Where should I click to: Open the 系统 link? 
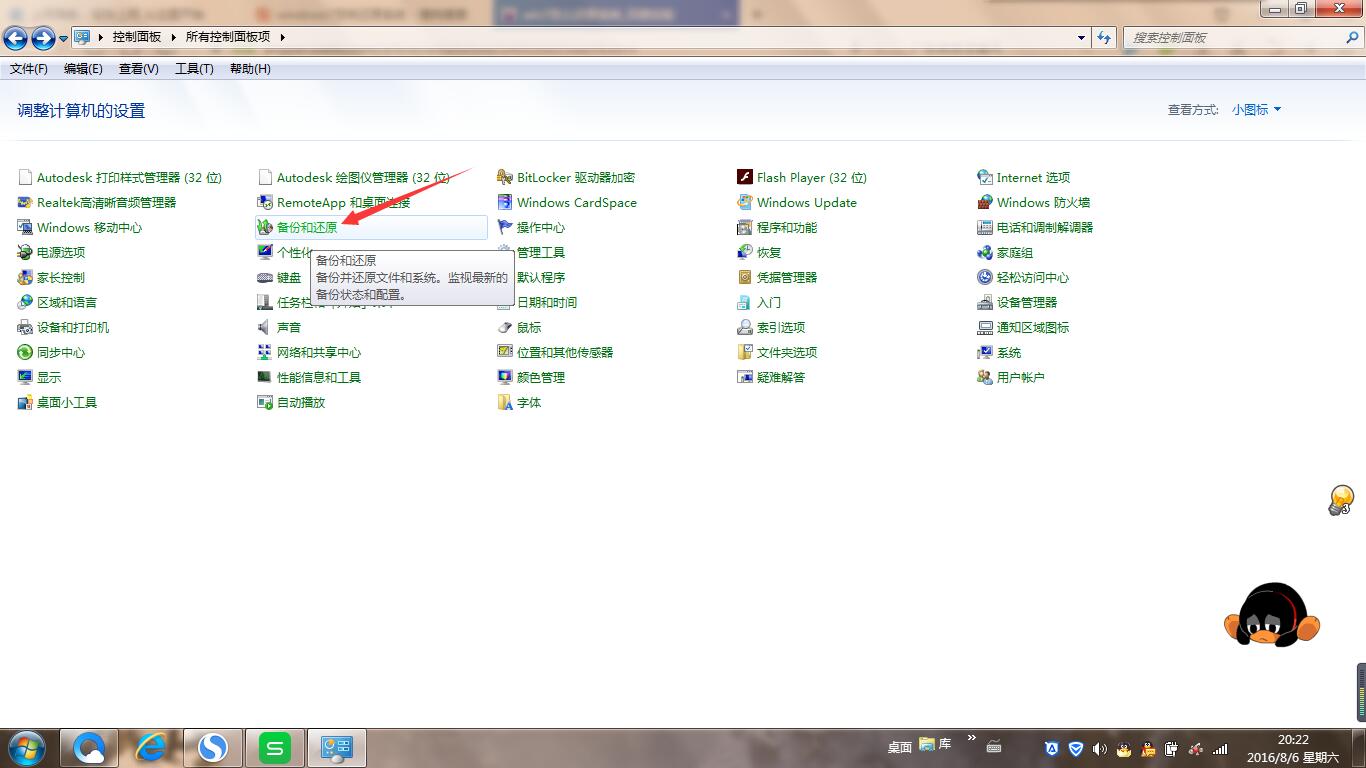[1009, 352]
